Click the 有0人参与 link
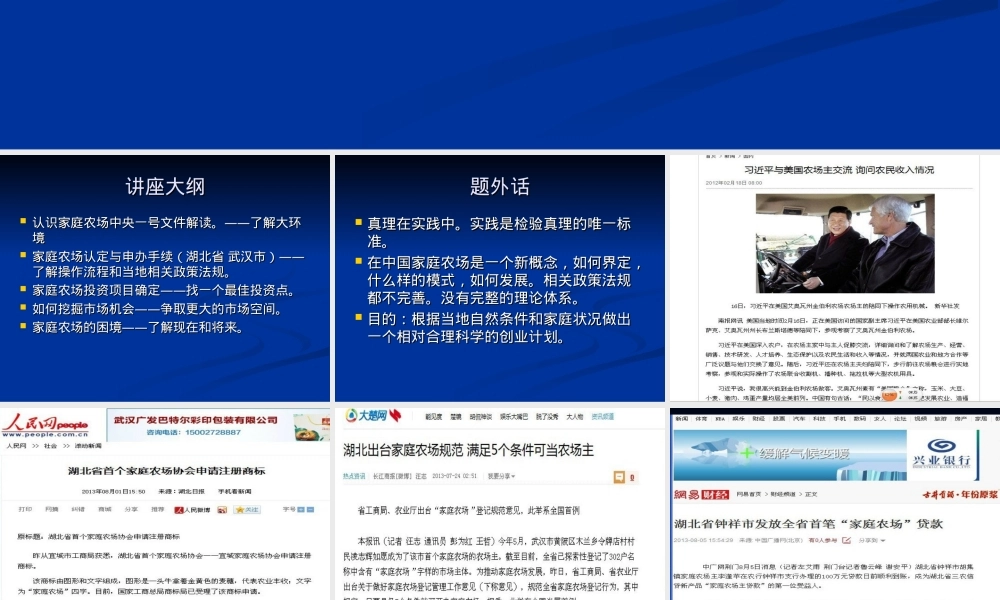 click(x=822, y=540)
